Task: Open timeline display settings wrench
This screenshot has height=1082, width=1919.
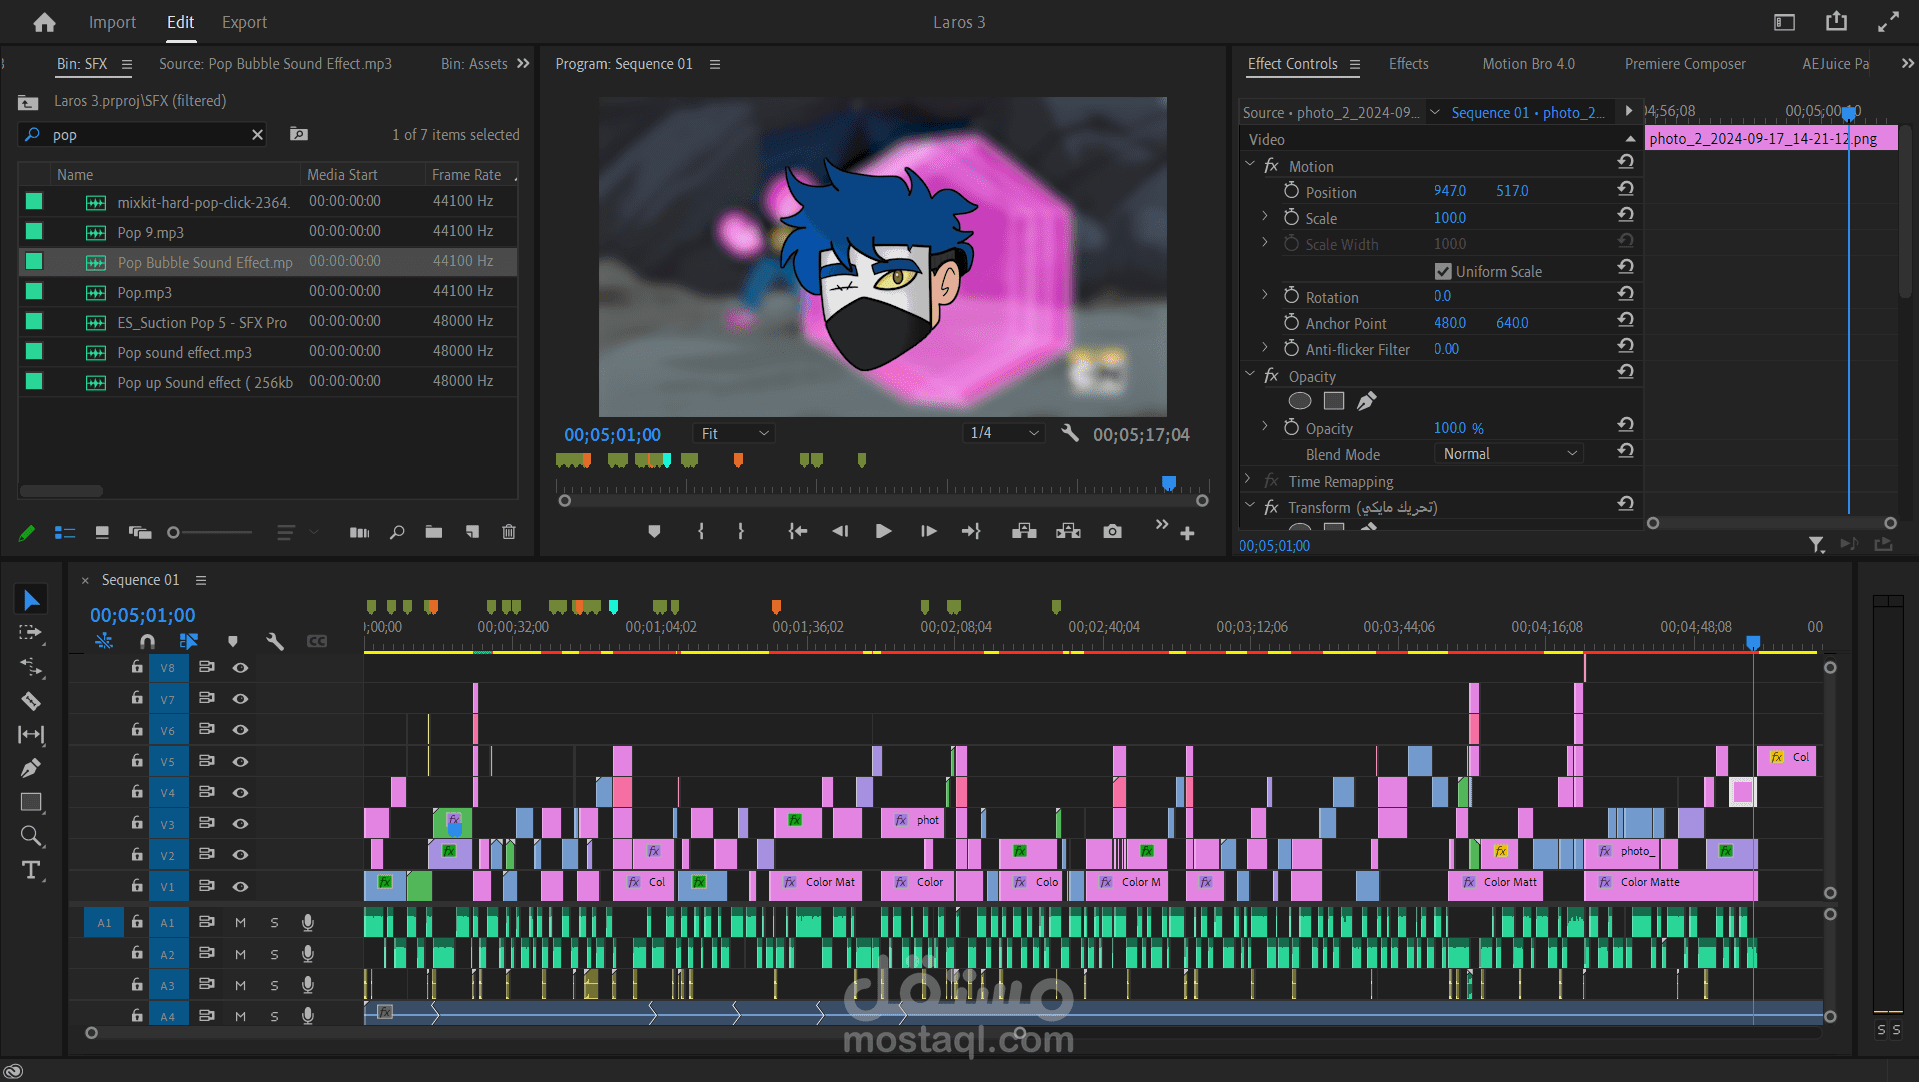Action: tap(275, 641)
